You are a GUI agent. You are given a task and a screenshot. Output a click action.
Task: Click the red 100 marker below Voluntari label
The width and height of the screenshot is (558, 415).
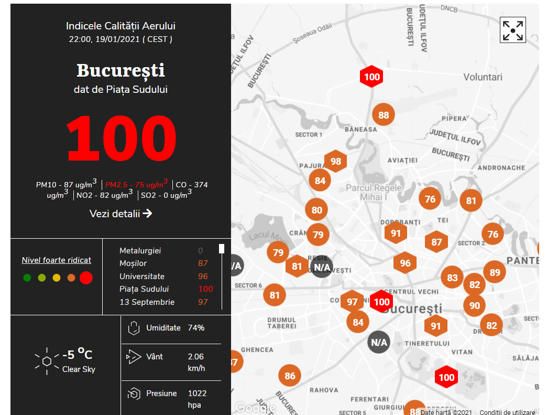coord(372,77)
